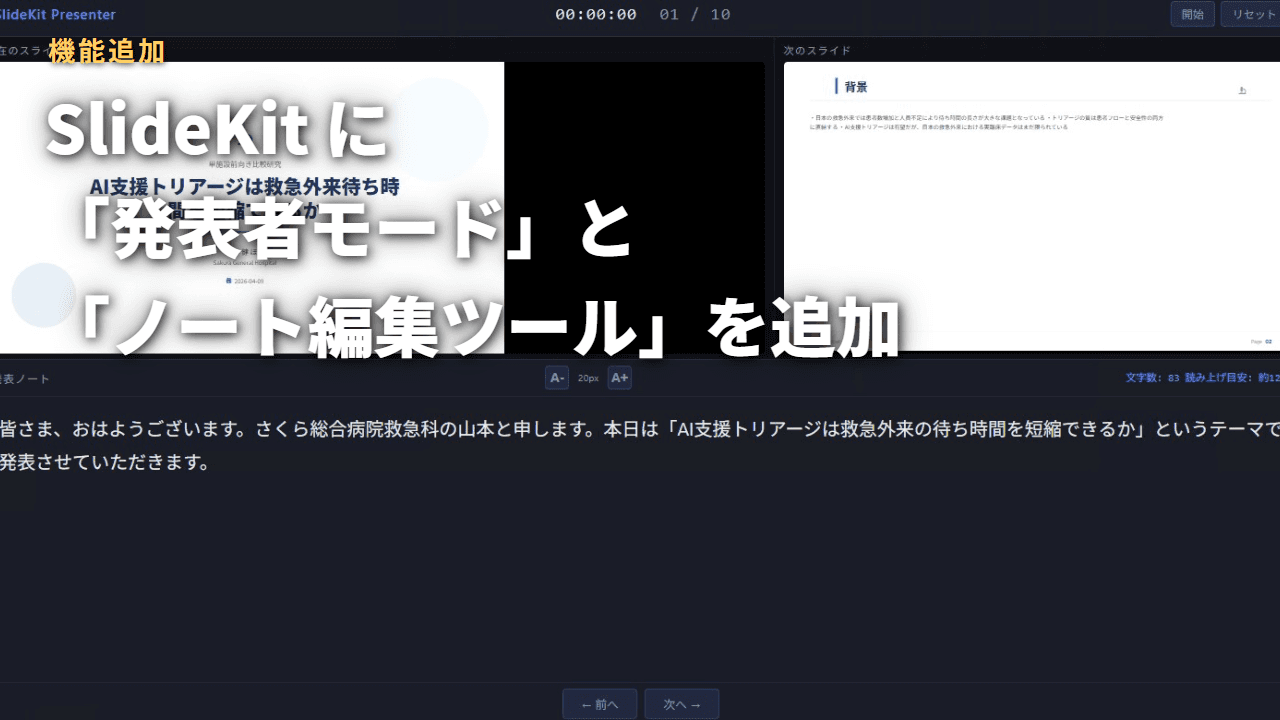The image size is (1280, 720).
Task: Click the SlideKit Presenter title
Action: (58, 14)
